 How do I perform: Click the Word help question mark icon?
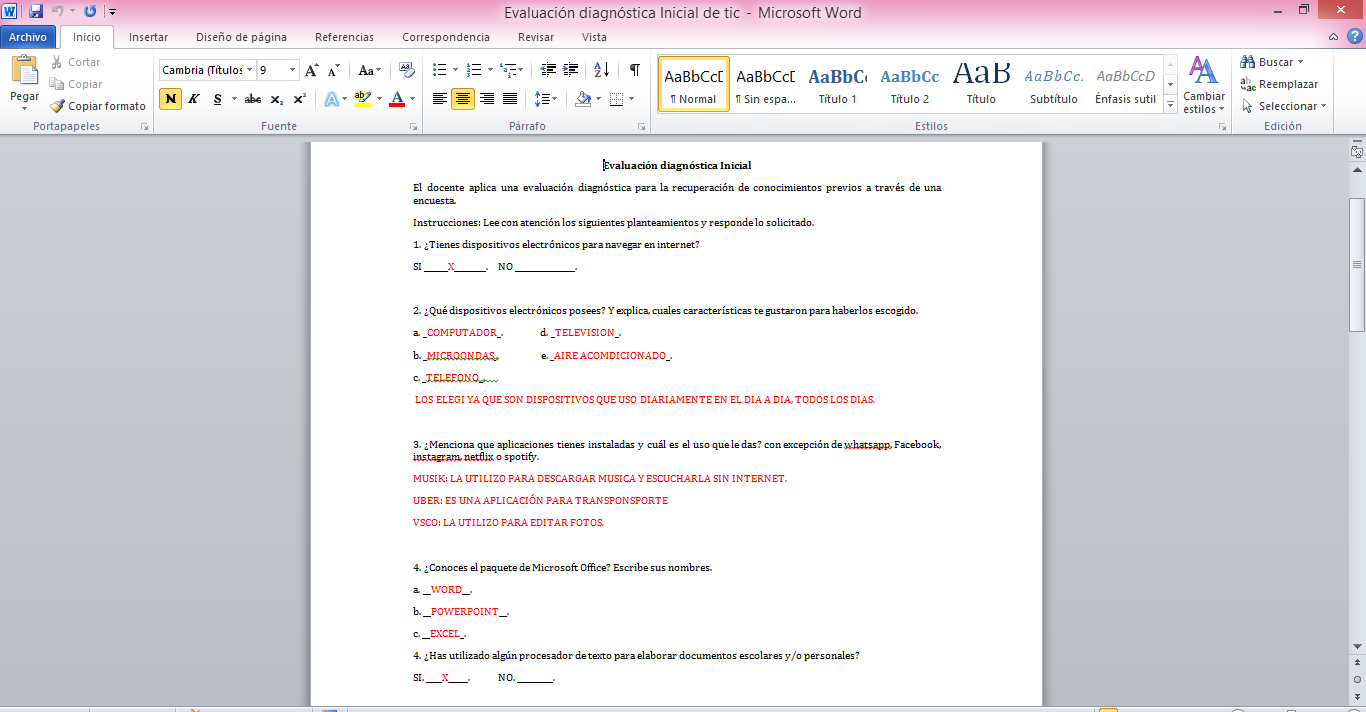[1353, 36]
